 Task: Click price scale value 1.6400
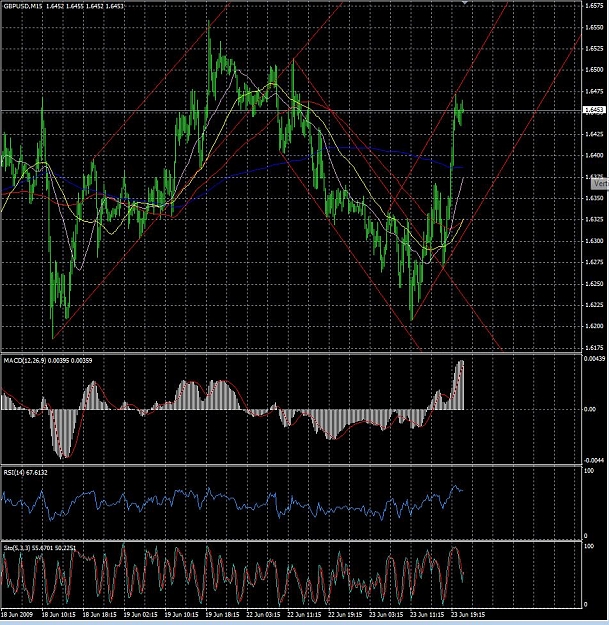coord(594,155)
